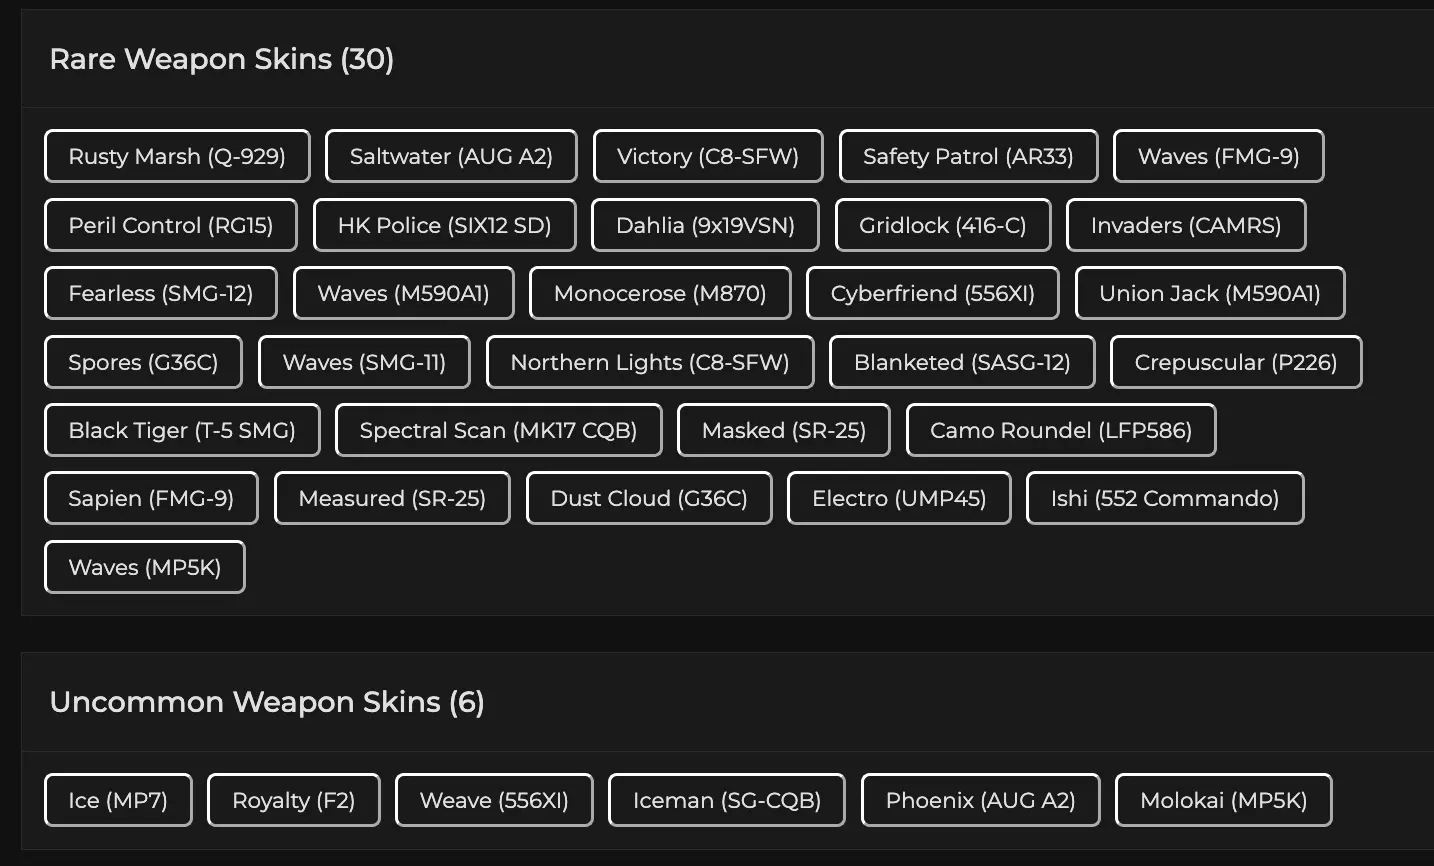Screen dimensions: 1434x866
Task: Click the Waves (FMG-9) tag
Action: pyautogui.click(x=1218, y=156)
